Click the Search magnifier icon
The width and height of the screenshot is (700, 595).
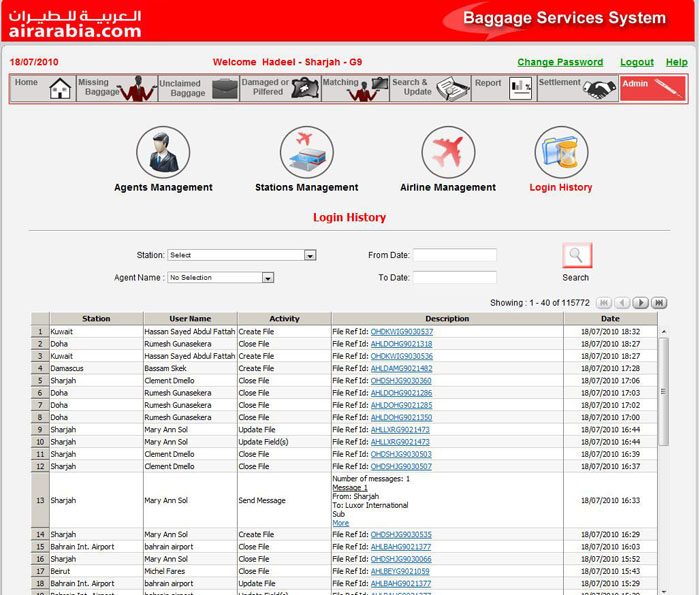click(x=576, y=256)
